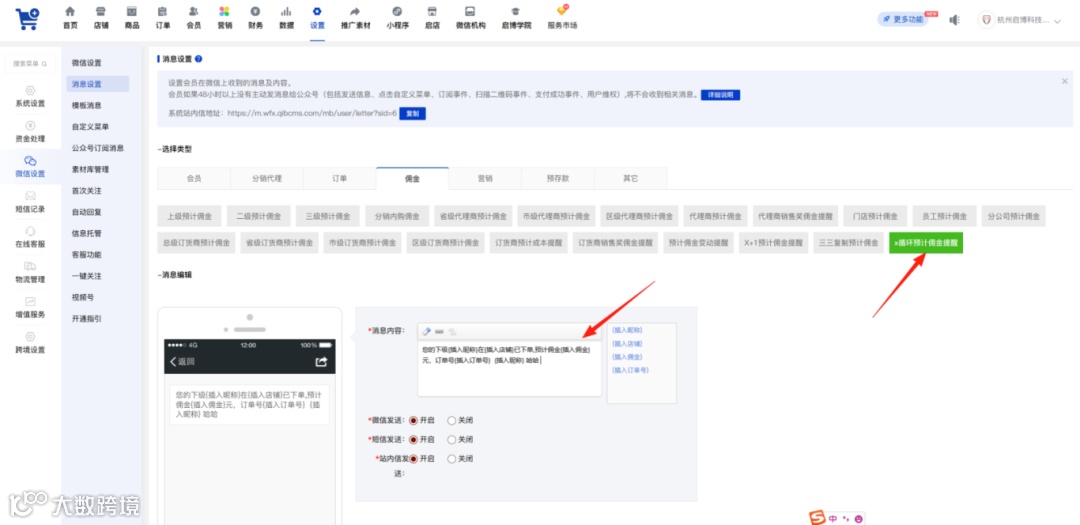Open the 微信机构 section

470,17
